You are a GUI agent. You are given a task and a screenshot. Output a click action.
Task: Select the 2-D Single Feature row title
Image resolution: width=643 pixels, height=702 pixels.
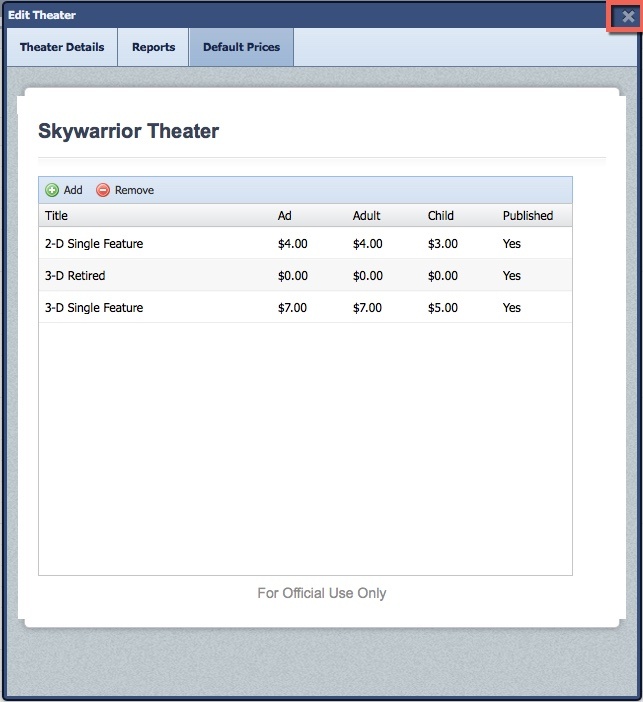94,243
